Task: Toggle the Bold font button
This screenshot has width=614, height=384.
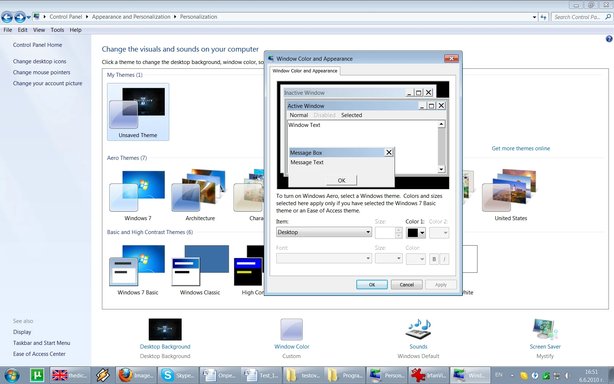Action: (x=434, y=259)
